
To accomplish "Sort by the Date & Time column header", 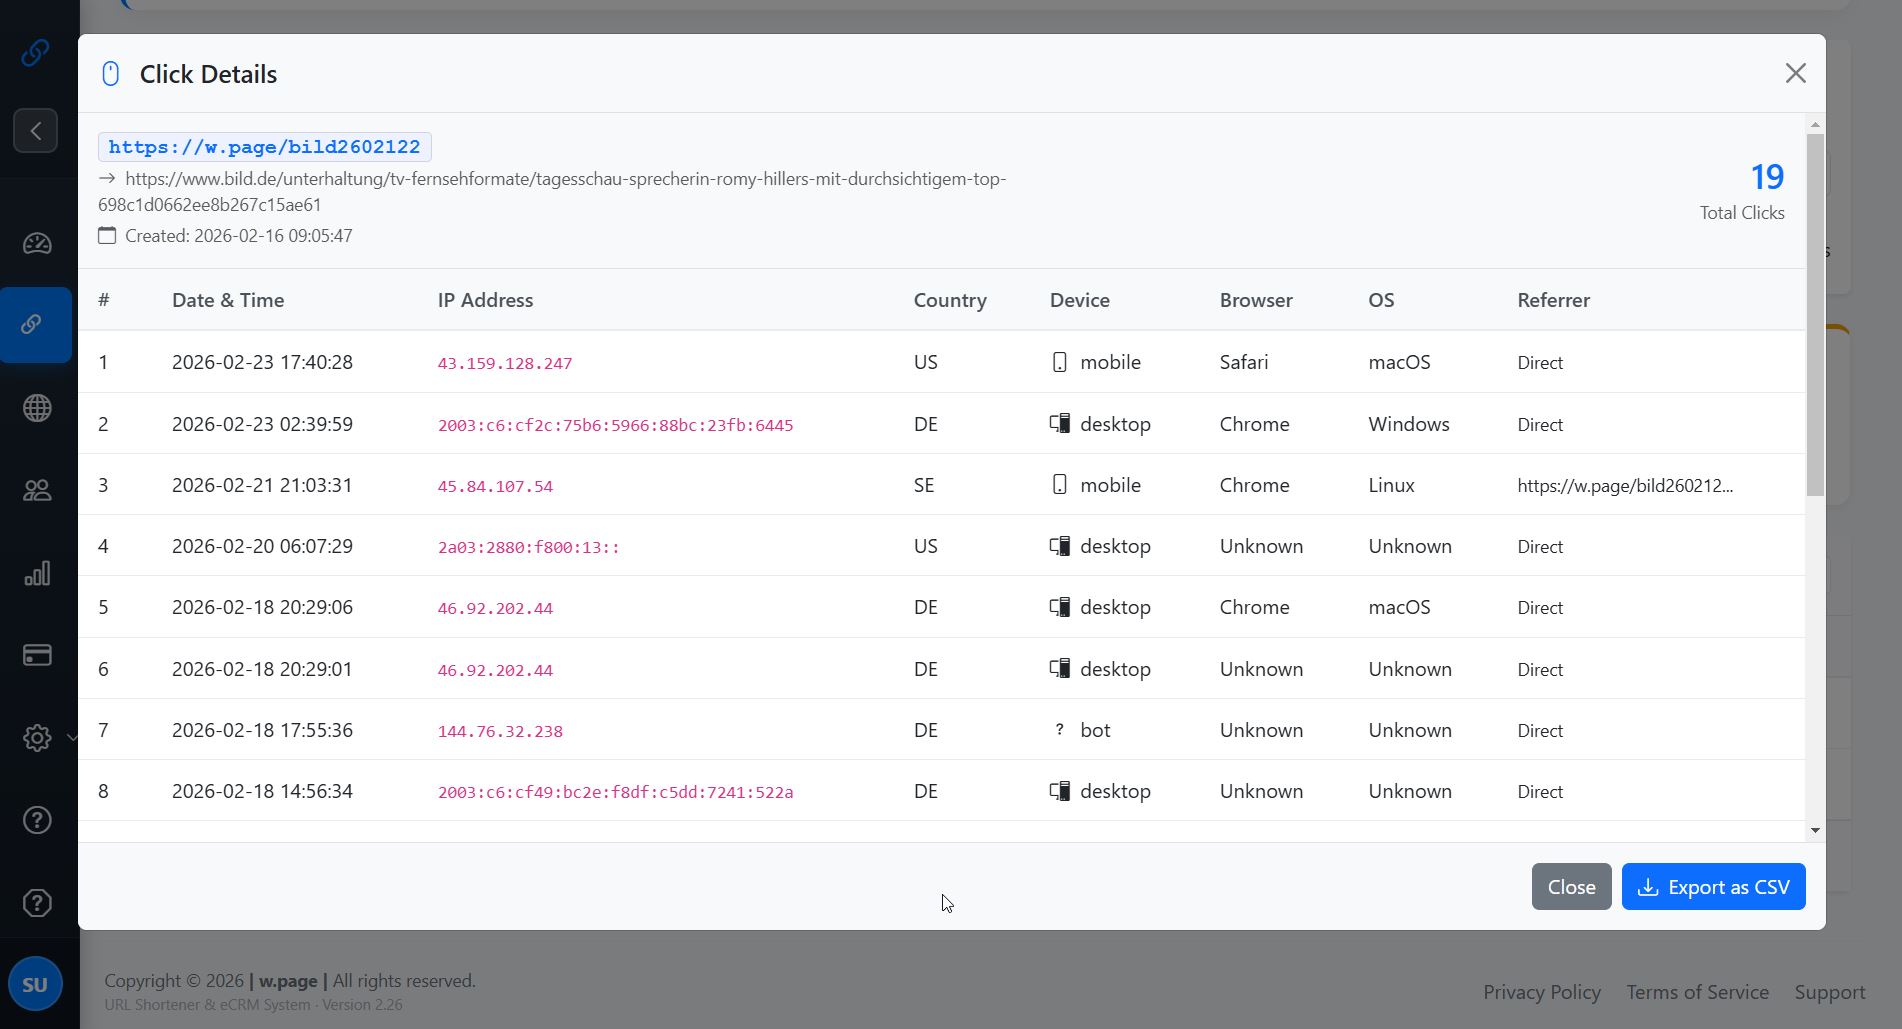I will (228, 300).
